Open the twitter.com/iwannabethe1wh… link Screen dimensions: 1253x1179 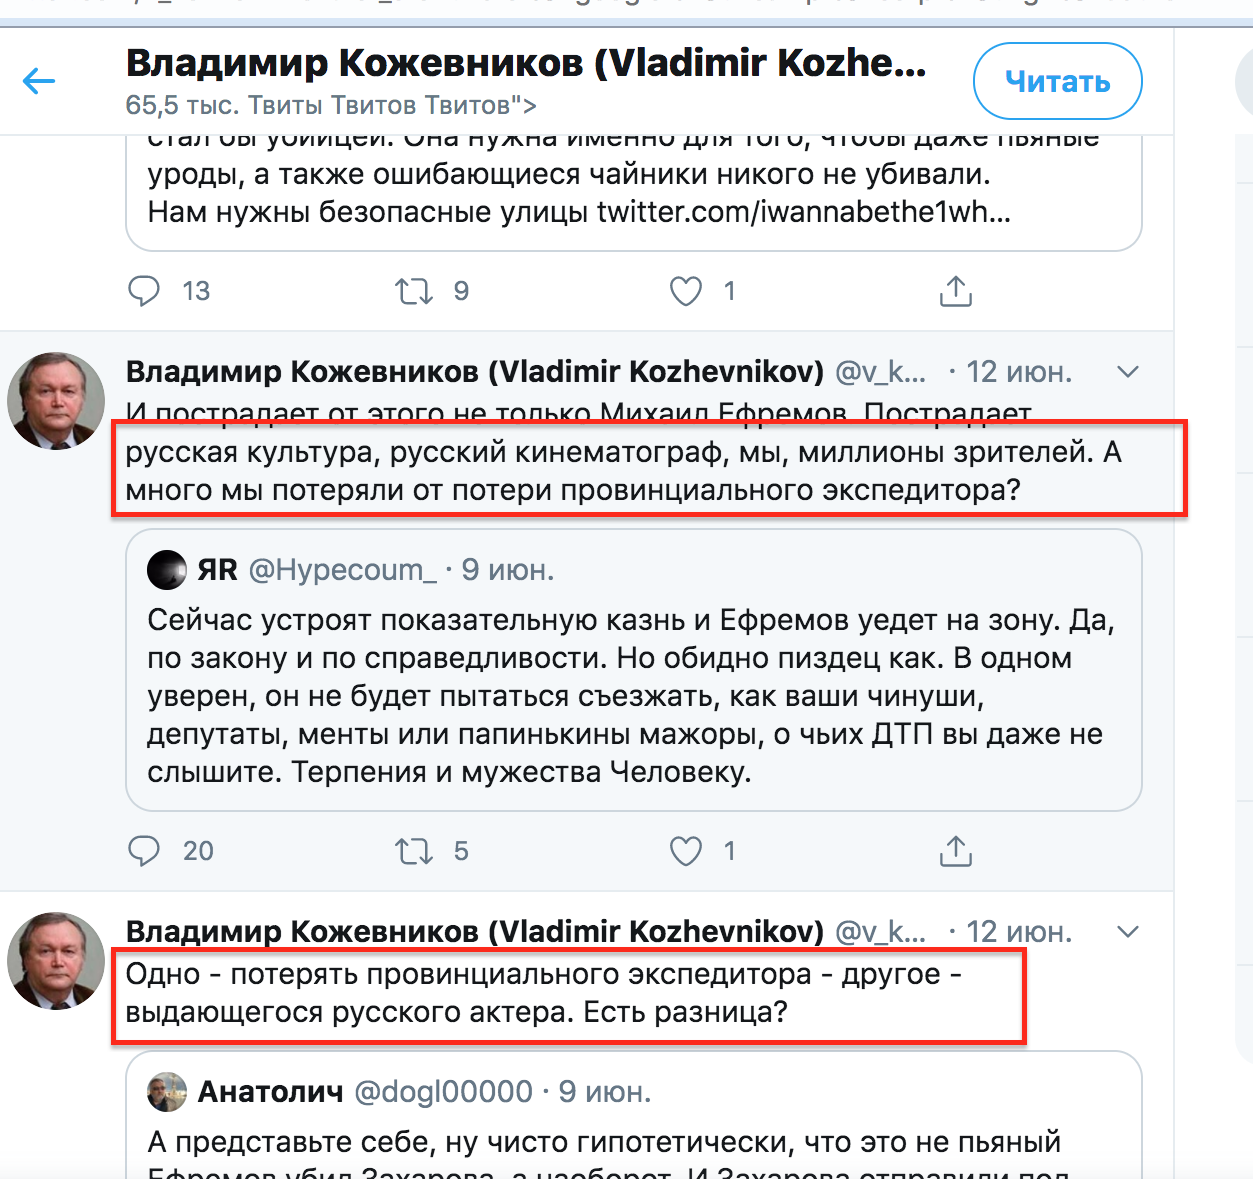point(804,213)
